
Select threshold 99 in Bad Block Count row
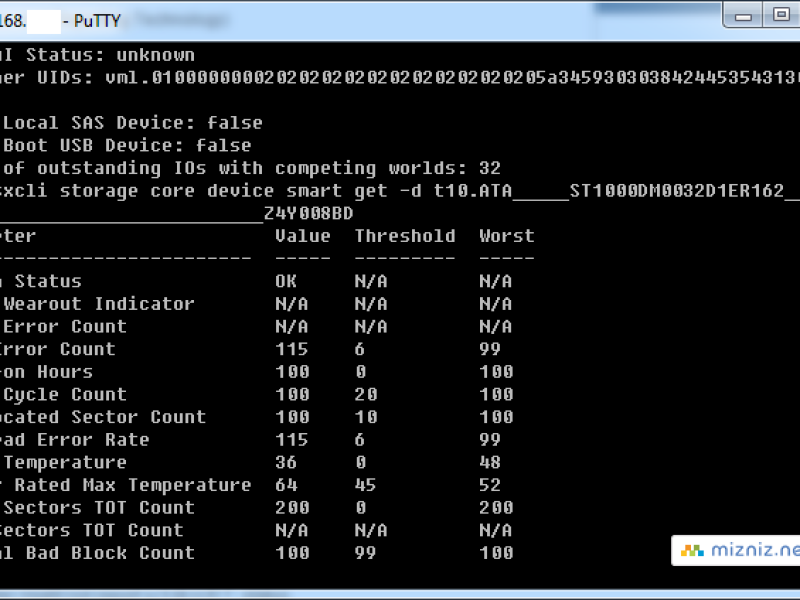pyautogui.click(x=365, y=553)
